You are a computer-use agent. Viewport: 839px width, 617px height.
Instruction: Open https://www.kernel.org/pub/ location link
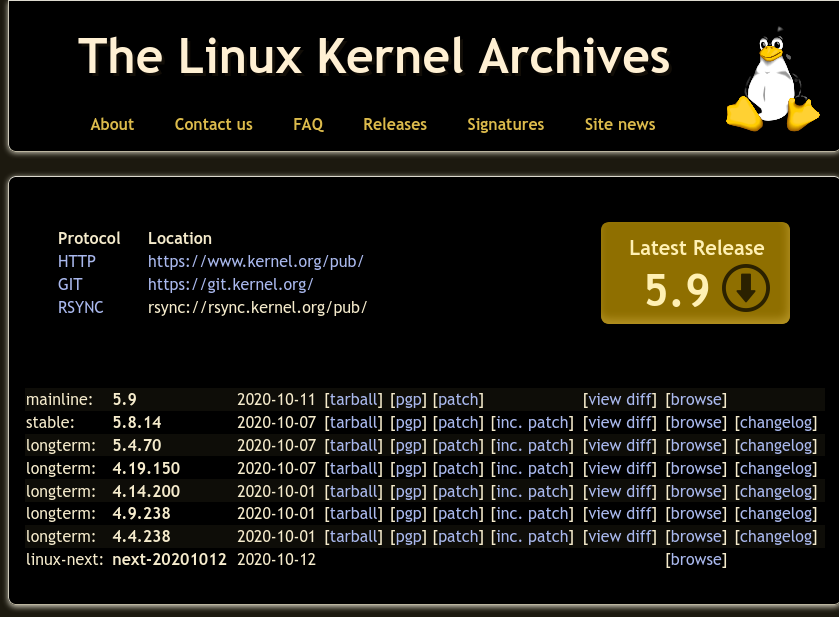pos(256,261)
